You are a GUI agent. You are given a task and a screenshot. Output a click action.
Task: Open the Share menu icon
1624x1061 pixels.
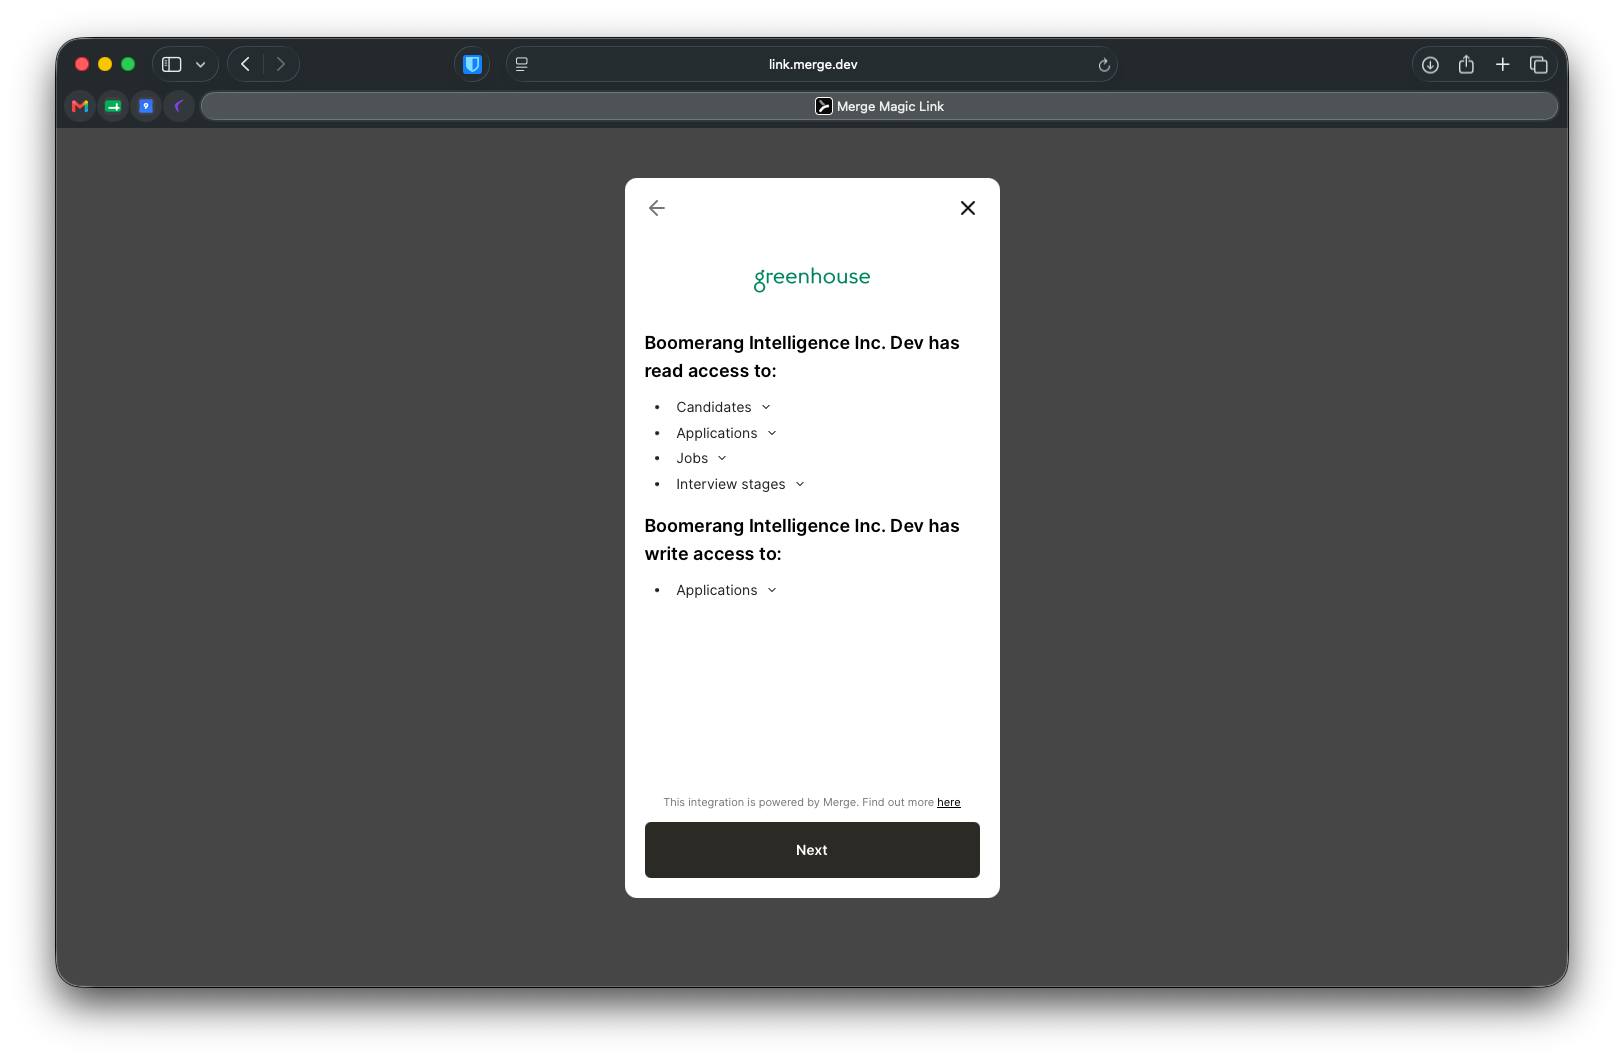click(x=1466, y=64)
